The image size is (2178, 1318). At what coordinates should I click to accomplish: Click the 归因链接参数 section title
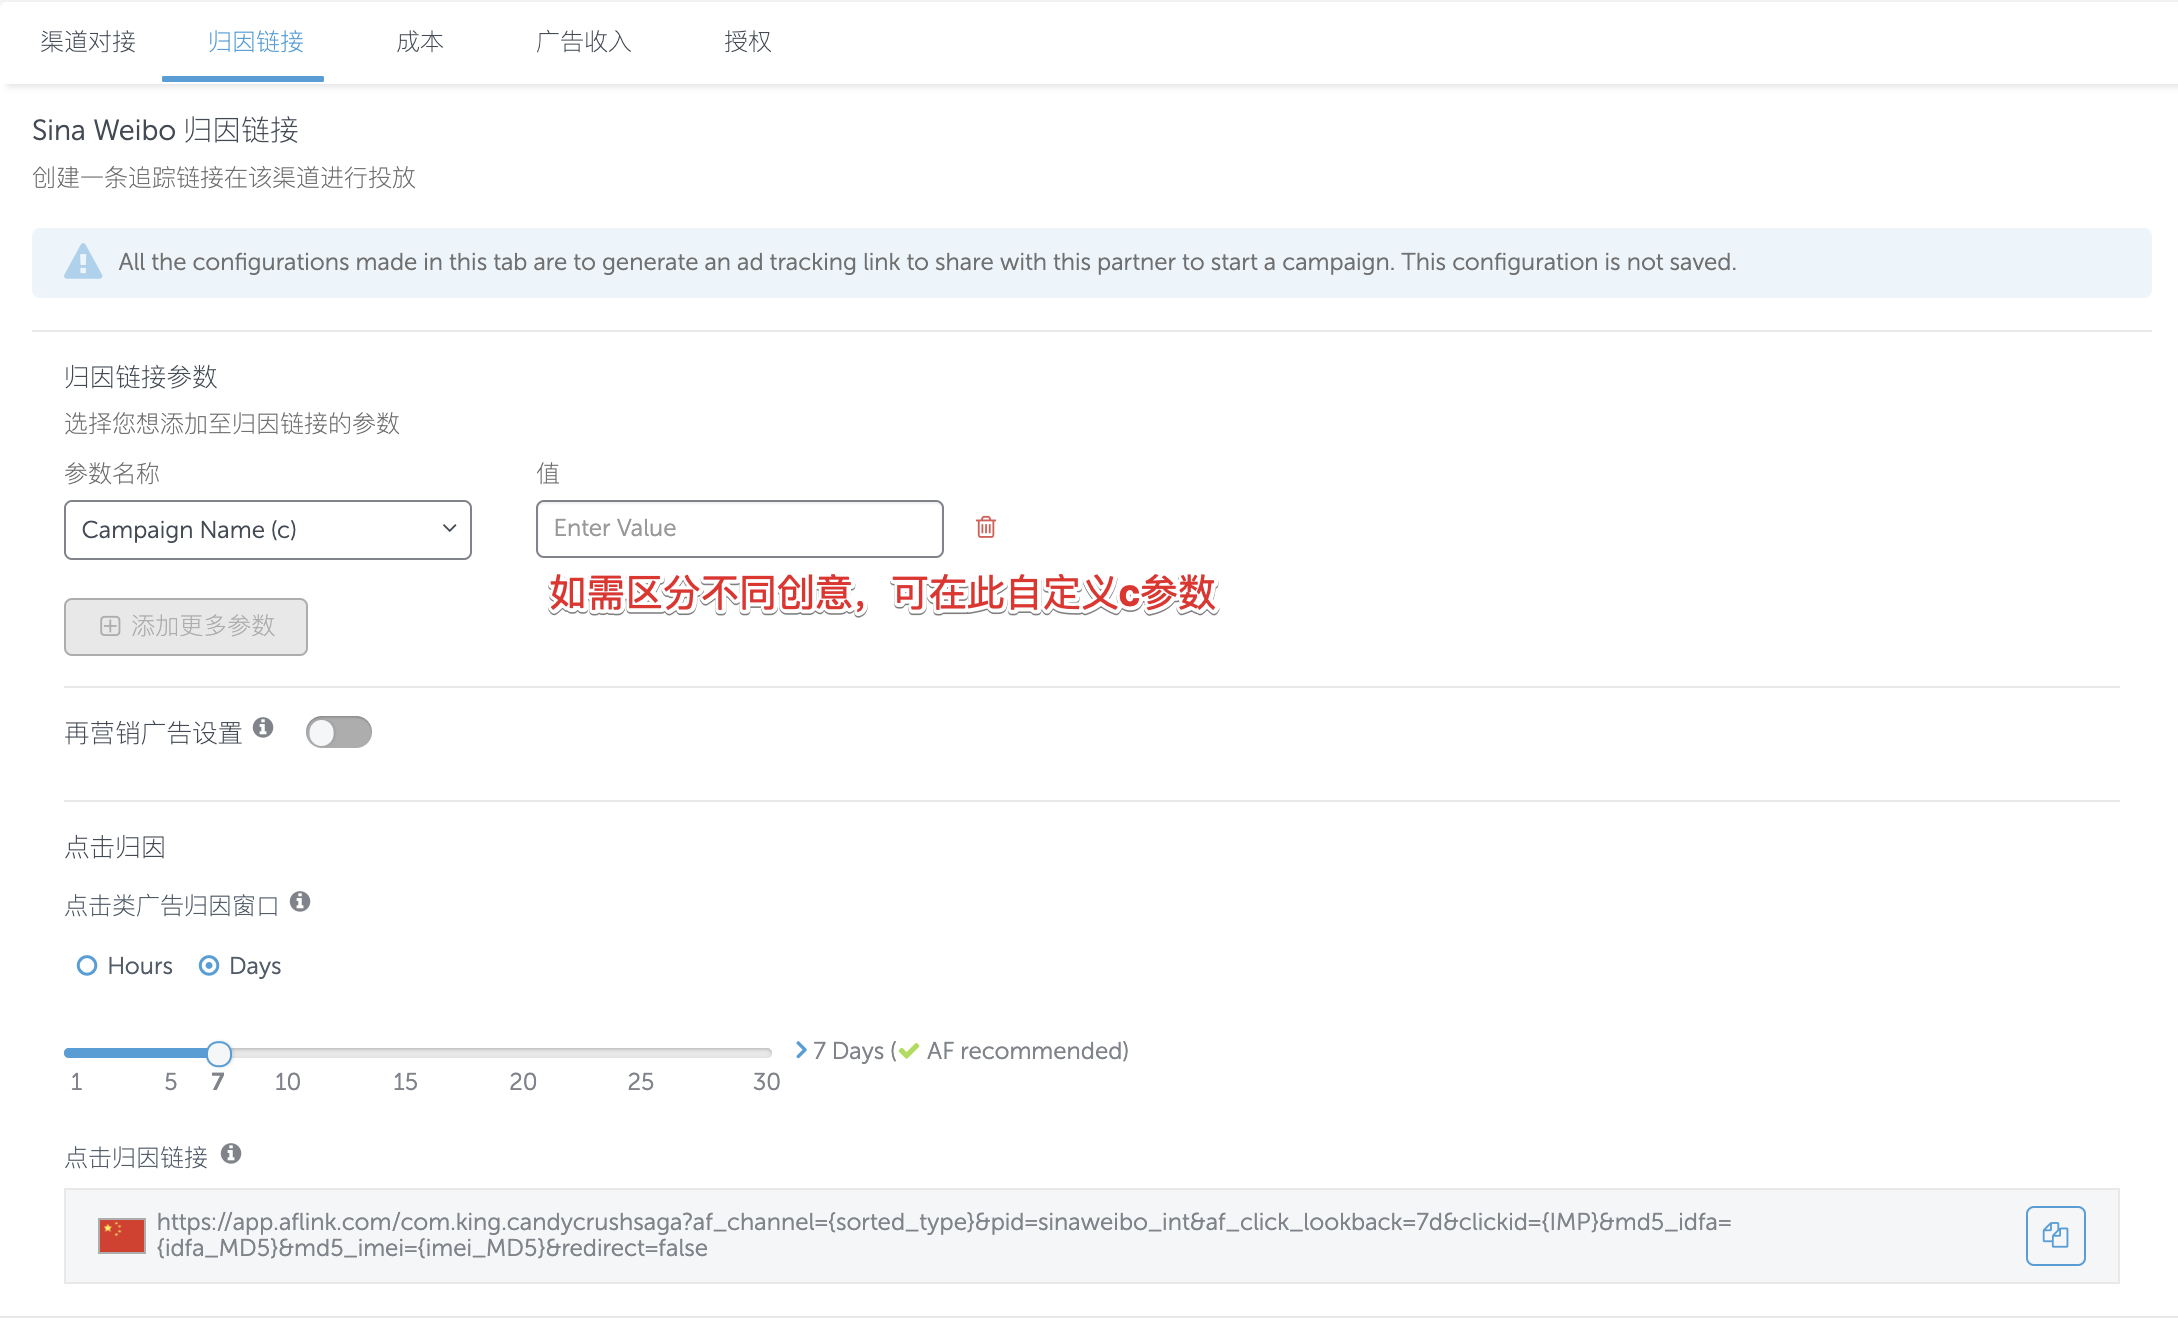point(141,377)
